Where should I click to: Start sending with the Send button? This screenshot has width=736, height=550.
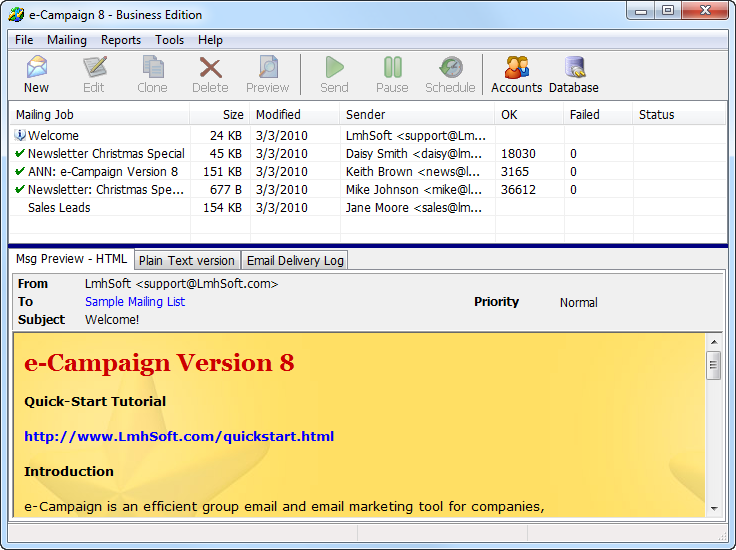click(x=334, y=75)
